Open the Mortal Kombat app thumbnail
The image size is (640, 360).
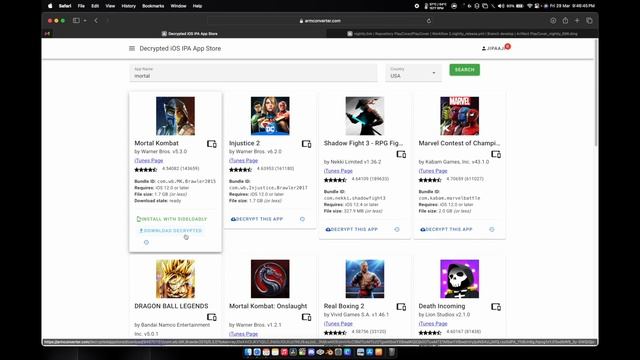[176, 116]
